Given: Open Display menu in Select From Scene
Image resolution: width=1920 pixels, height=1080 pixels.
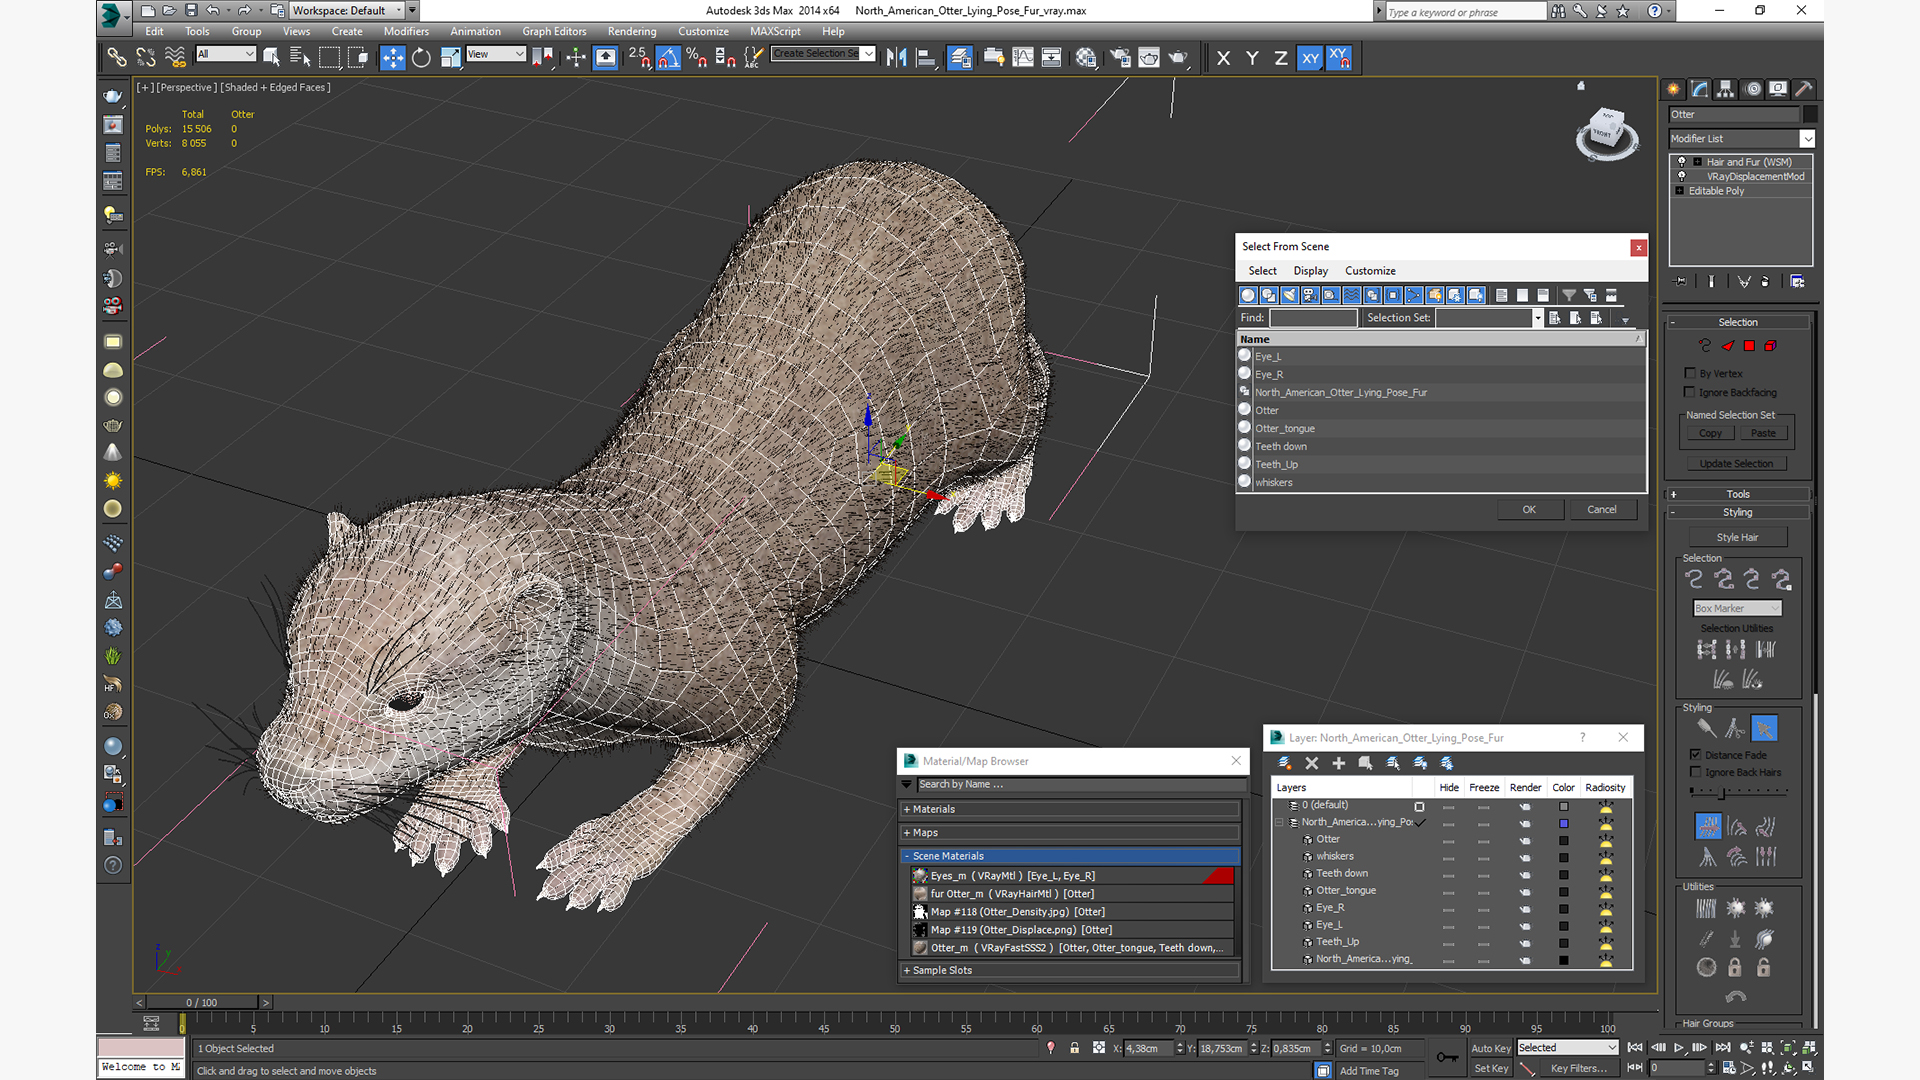Looking at the screenshot, I should pyautogui.click(x=1310, y=271).
